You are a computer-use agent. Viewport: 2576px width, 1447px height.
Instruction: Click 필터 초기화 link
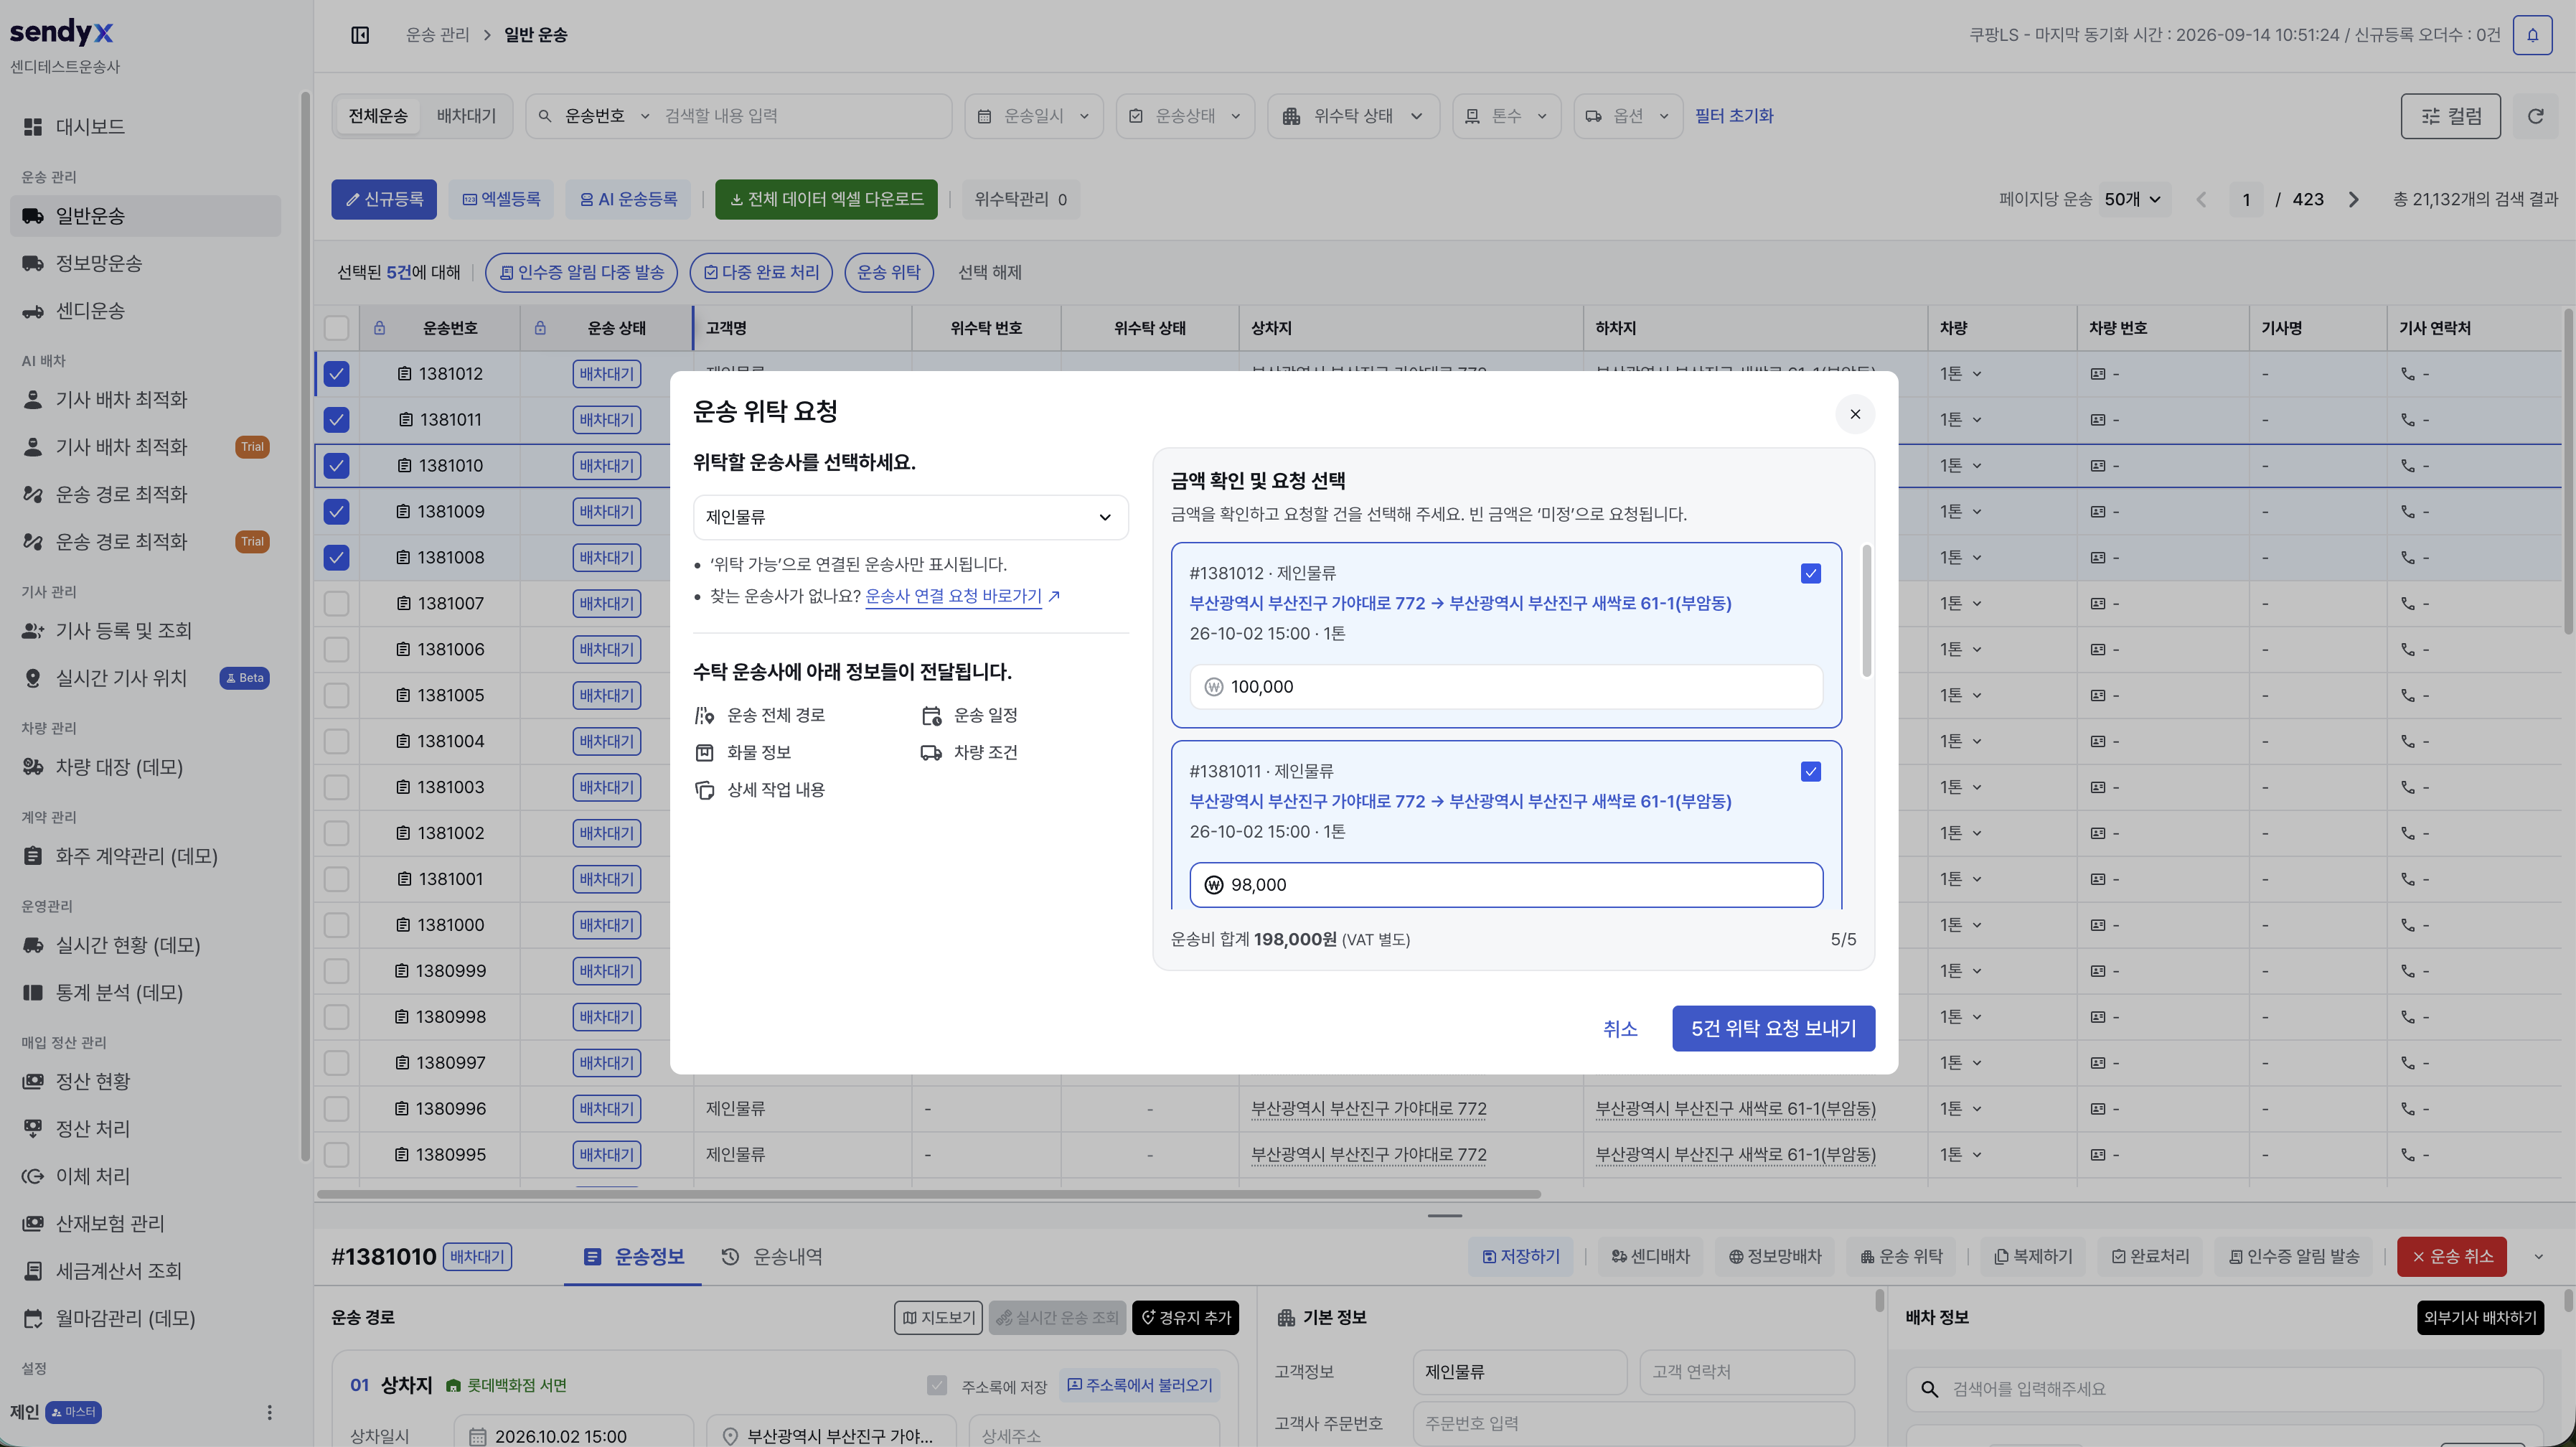tap(1734, 116)
